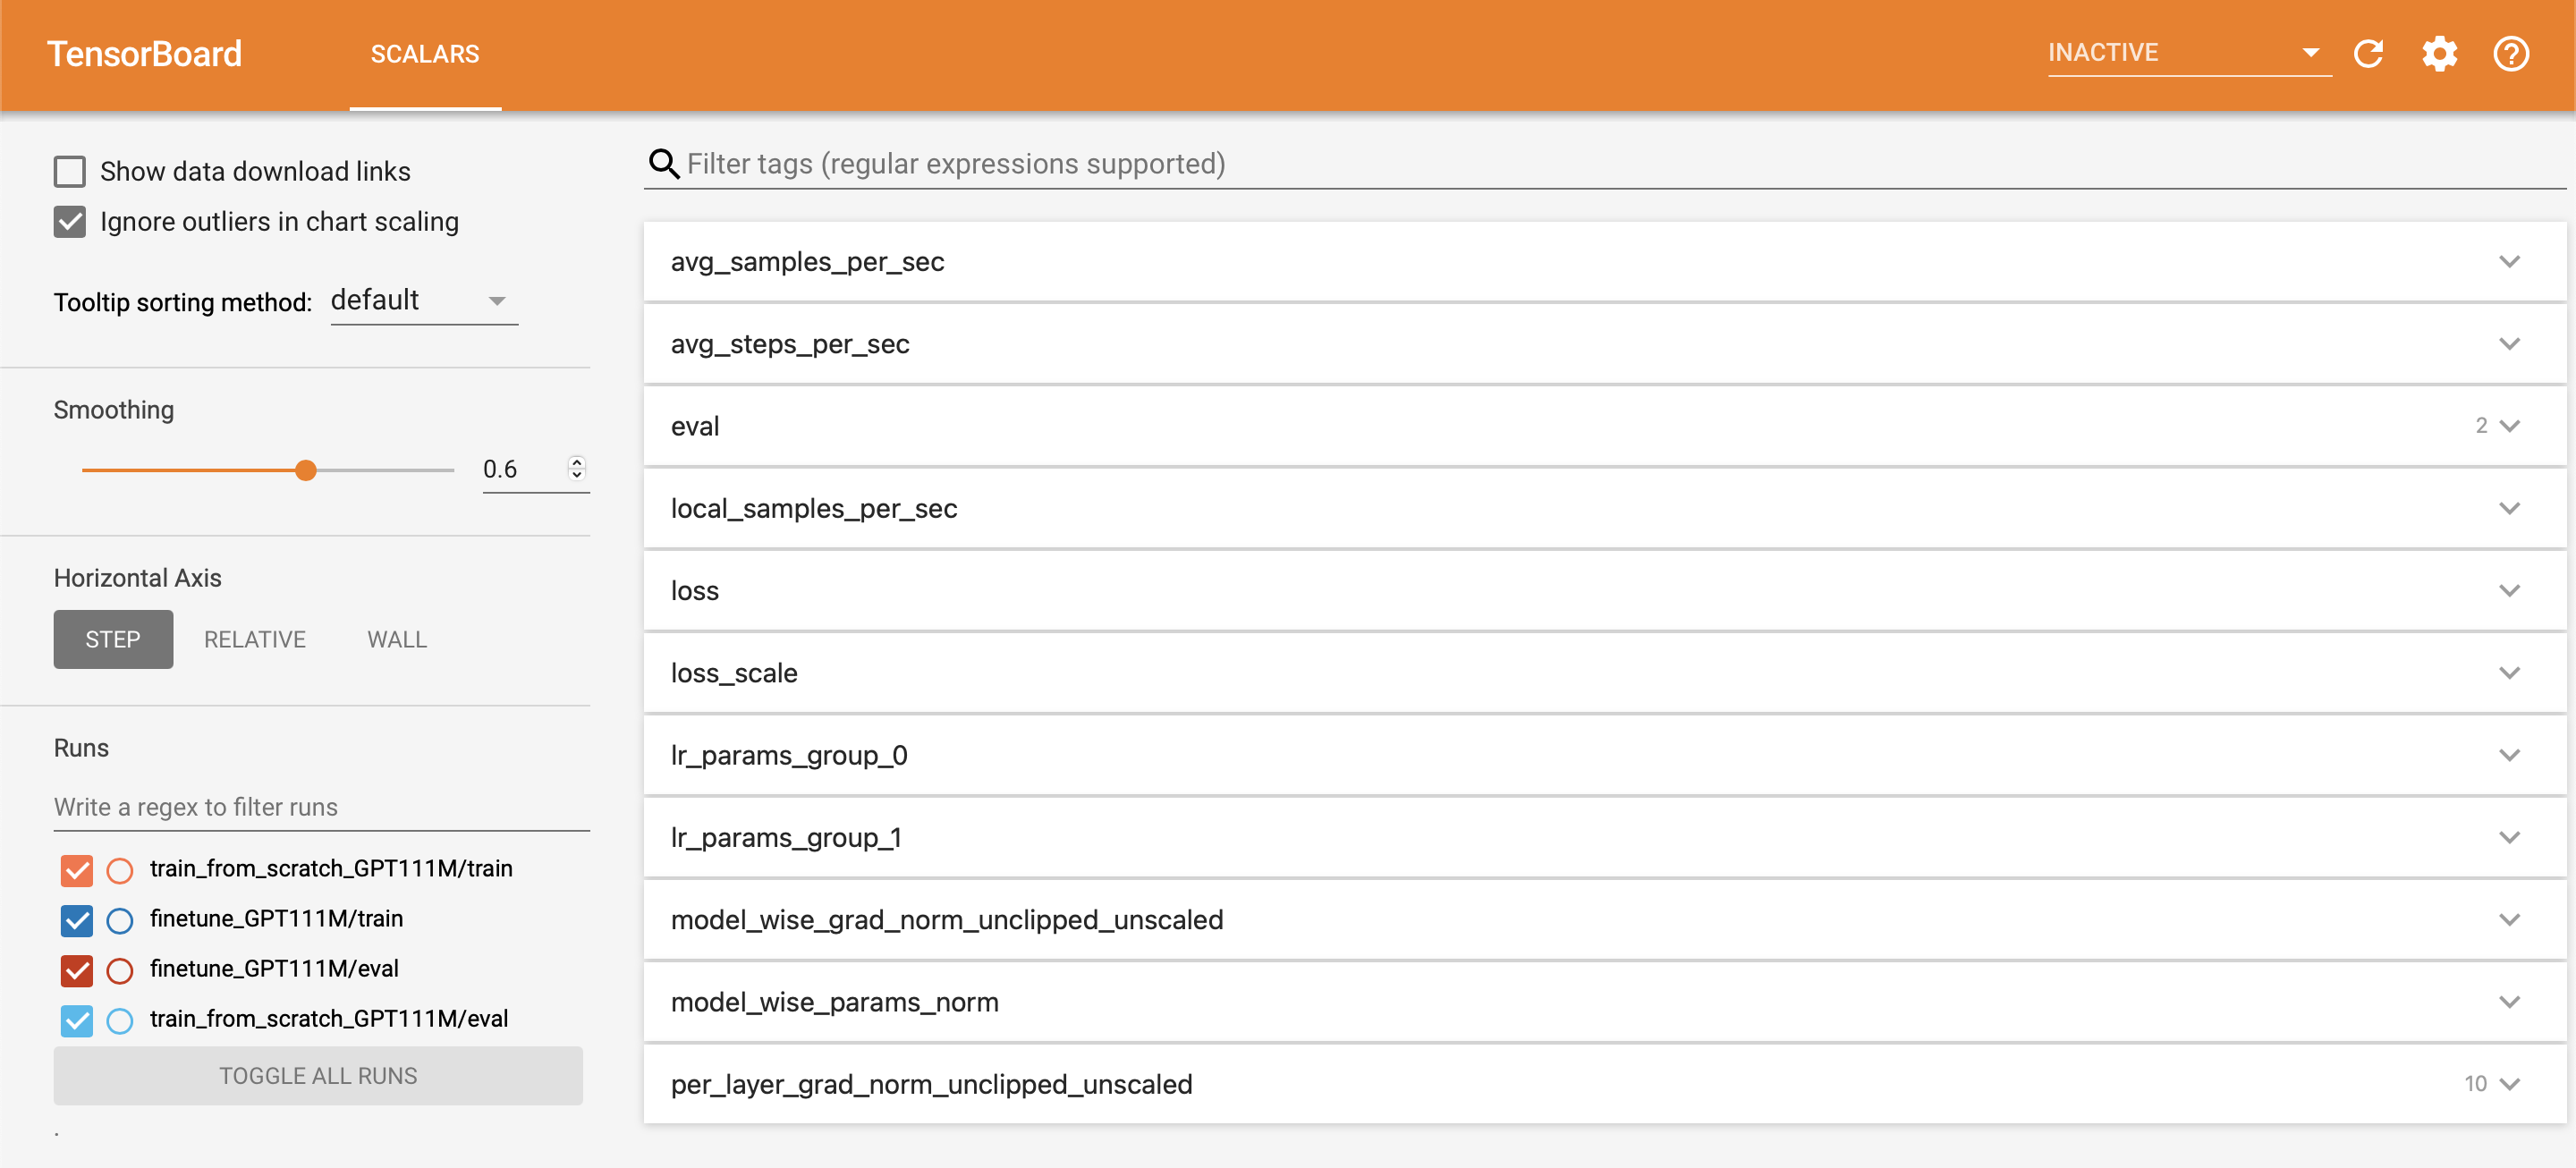Image resolution: width=2576 pixels, height=1168 pixels.
Task: Click the model_wise_grad_norm_unclipped_unscaled label
Action: pos(947,919)
